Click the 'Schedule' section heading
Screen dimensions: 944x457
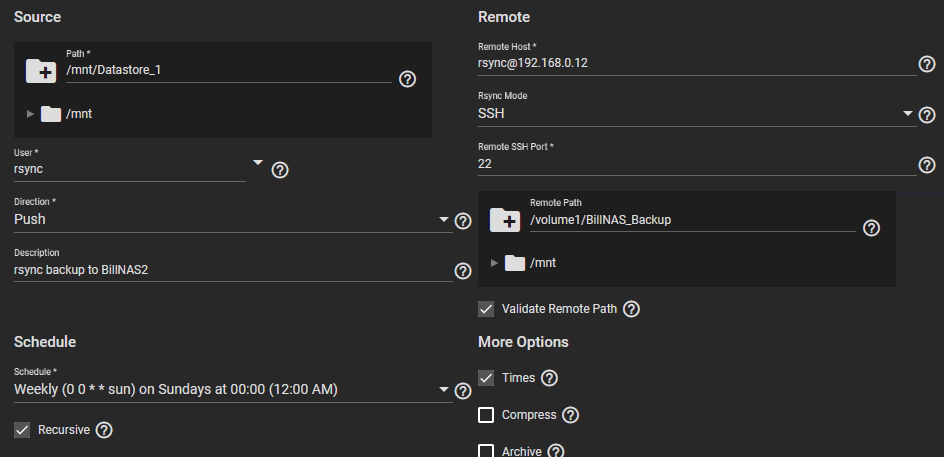click(45, 342)
